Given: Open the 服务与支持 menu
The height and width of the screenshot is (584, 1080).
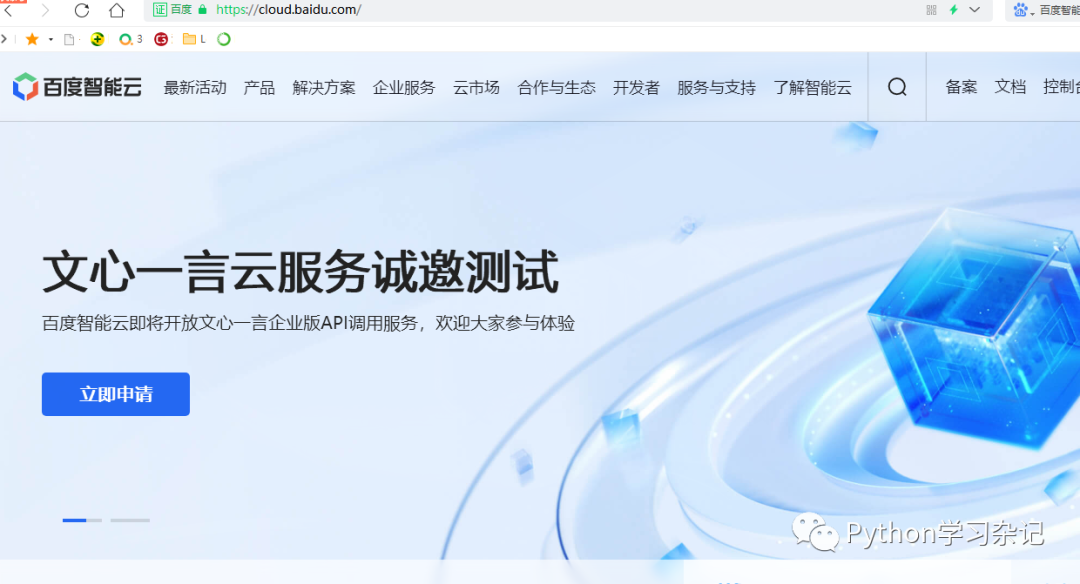Looking at the screenshot, I should point(716,87).
